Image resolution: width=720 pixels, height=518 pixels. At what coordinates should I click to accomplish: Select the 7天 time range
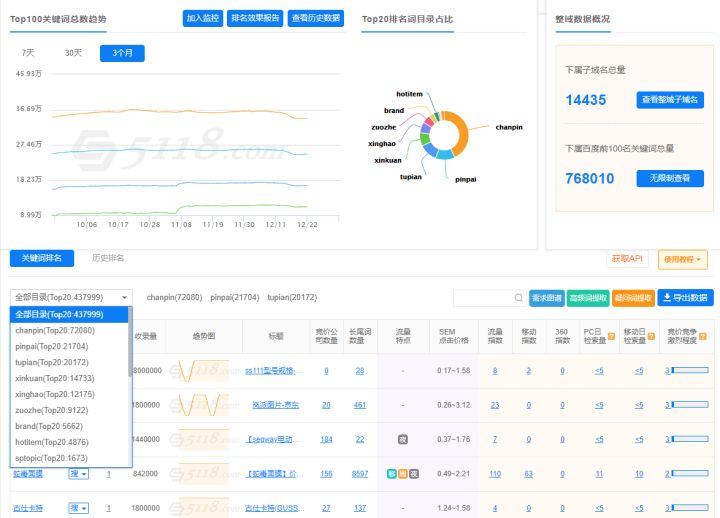coord(27,53)
